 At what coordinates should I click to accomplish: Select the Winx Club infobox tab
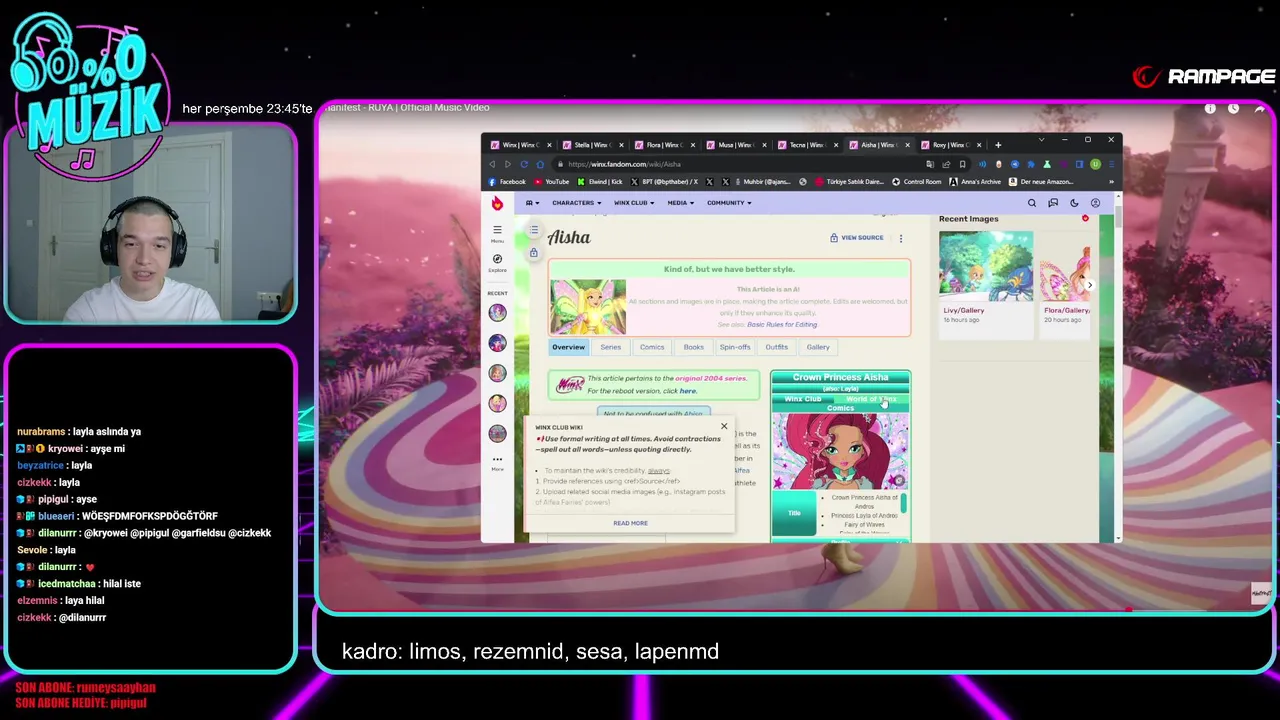803,399
